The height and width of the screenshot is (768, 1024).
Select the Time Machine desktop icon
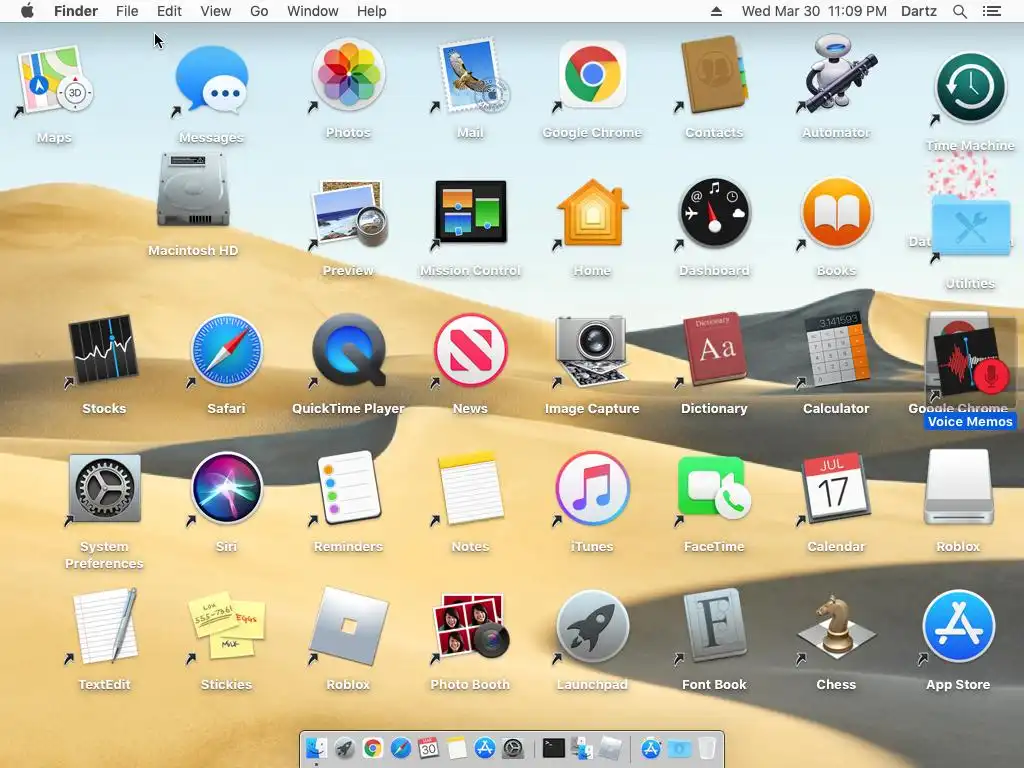(970, 88)
